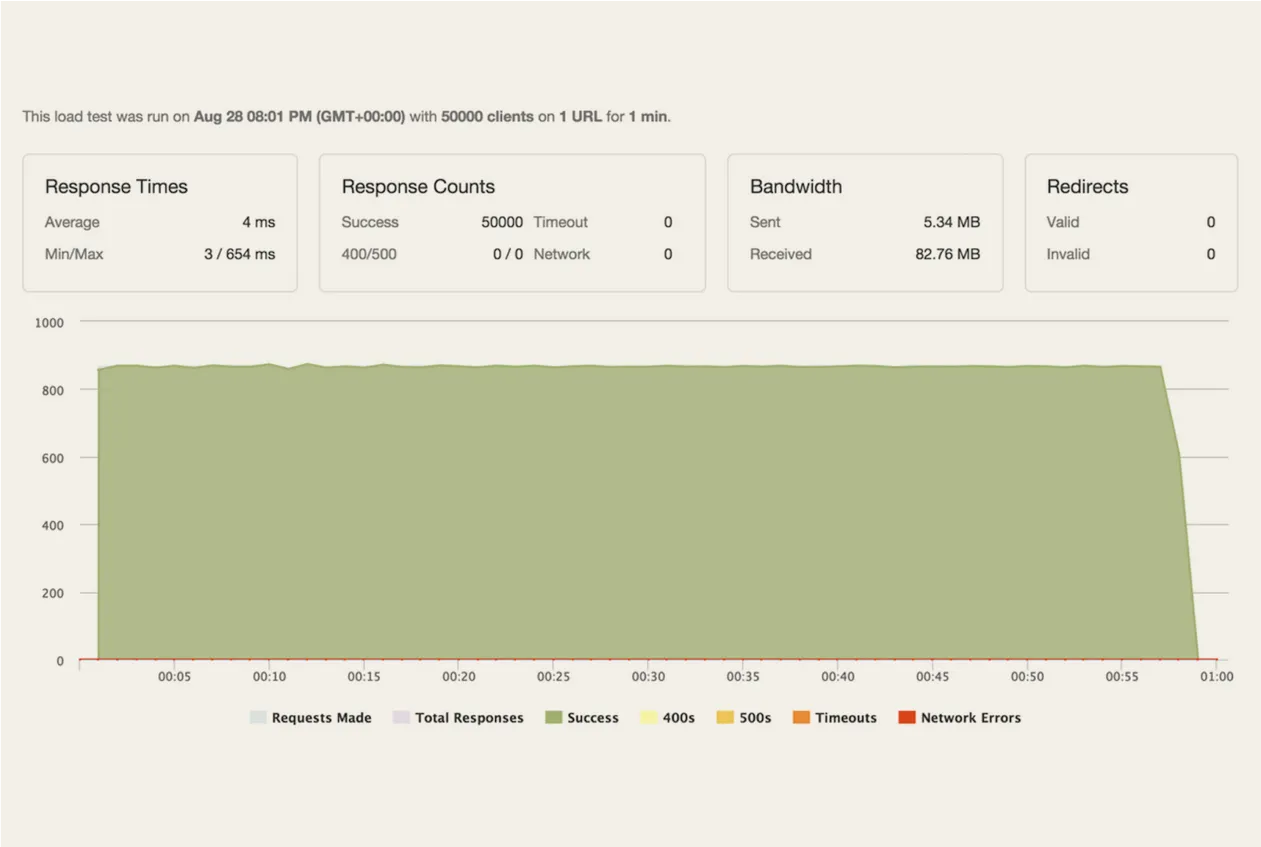This screenshot has height=847, width=1261.
Task: Select the Received value 82.76 MB
Action: (x=948, y=254)
